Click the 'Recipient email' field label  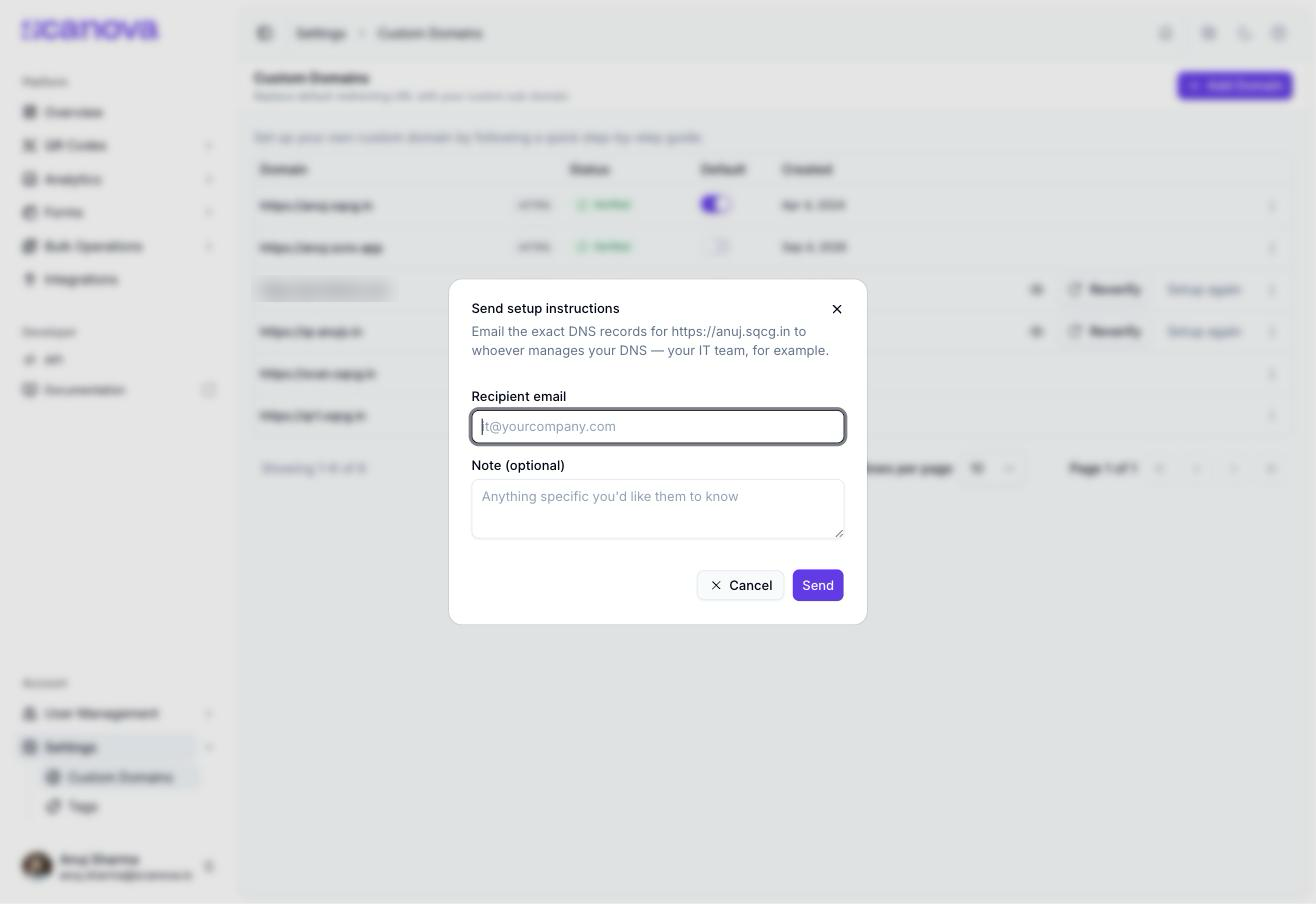pos(518,396)
